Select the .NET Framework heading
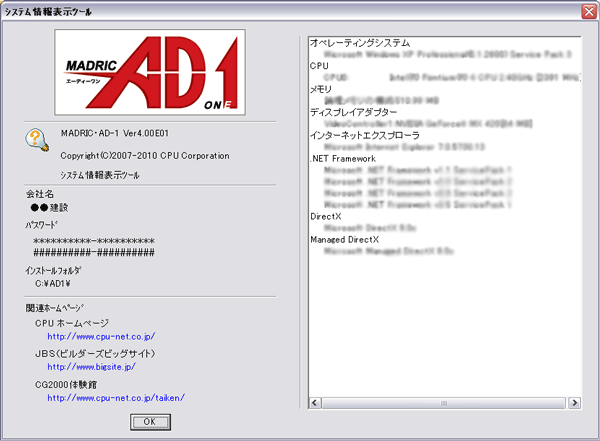 [343, 158]
